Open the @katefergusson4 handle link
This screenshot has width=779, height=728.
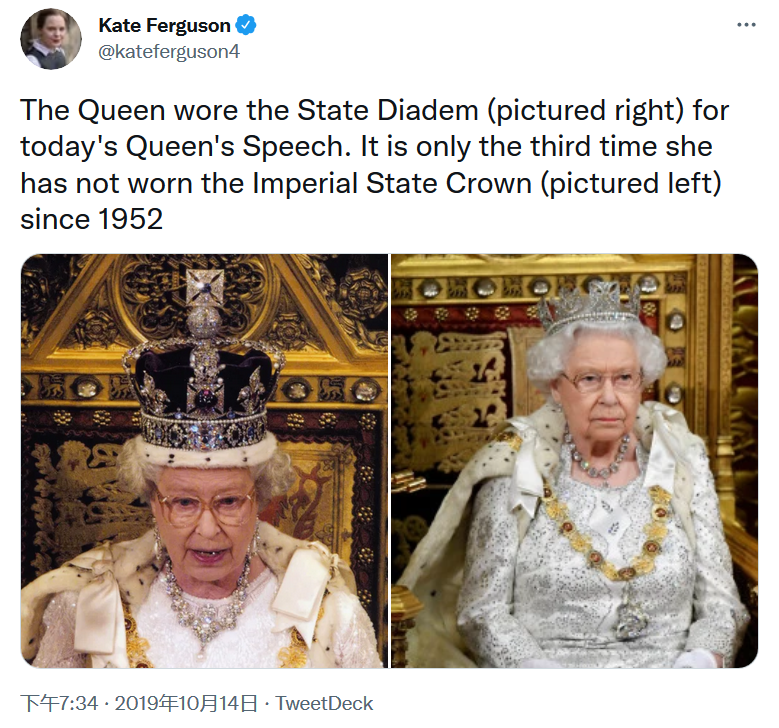point(169,52)
